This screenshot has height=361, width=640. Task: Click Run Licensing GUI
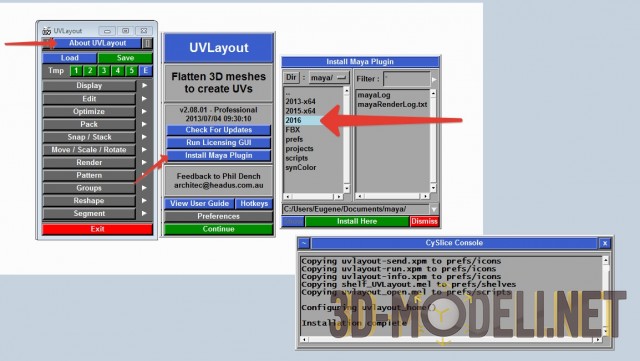pyautogui.click(x=219, y=143)
